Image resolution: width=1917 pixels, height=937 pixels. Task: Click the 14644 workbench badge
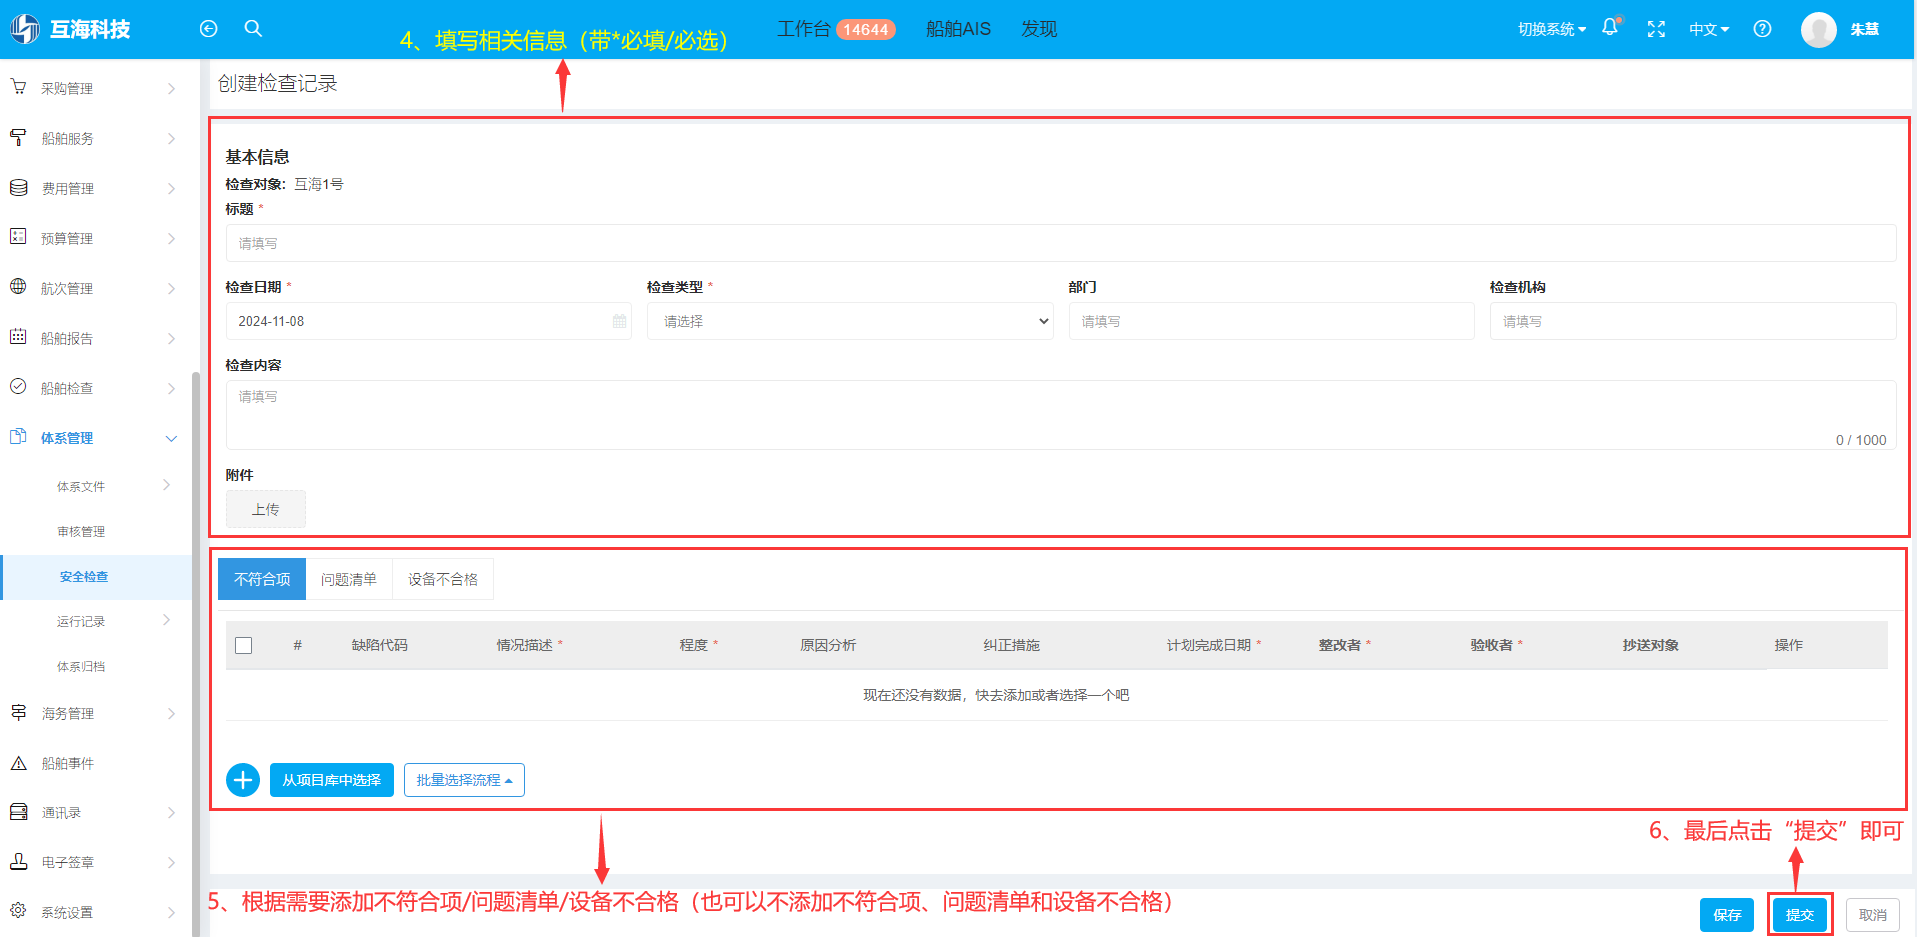(866, 29)
